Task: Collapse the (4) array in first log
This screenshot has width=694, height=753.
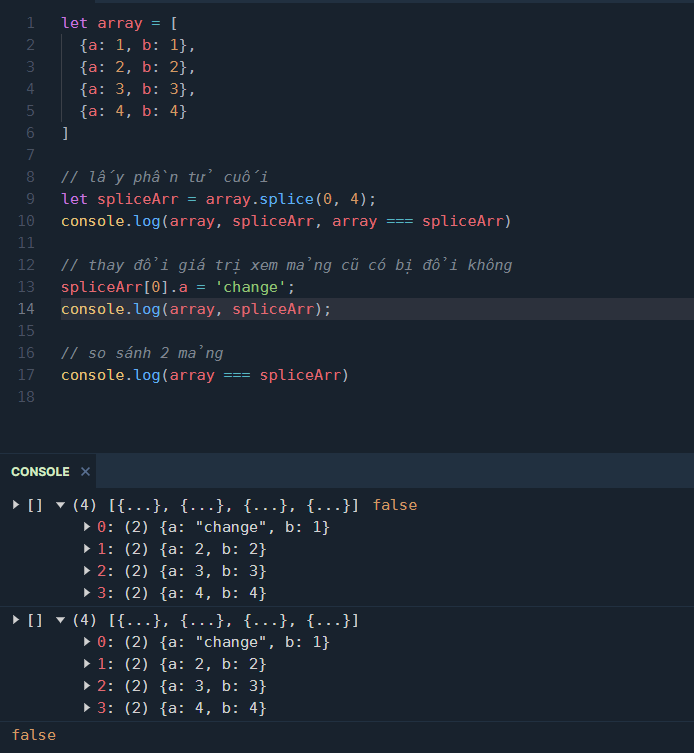Action: point(61,505)
